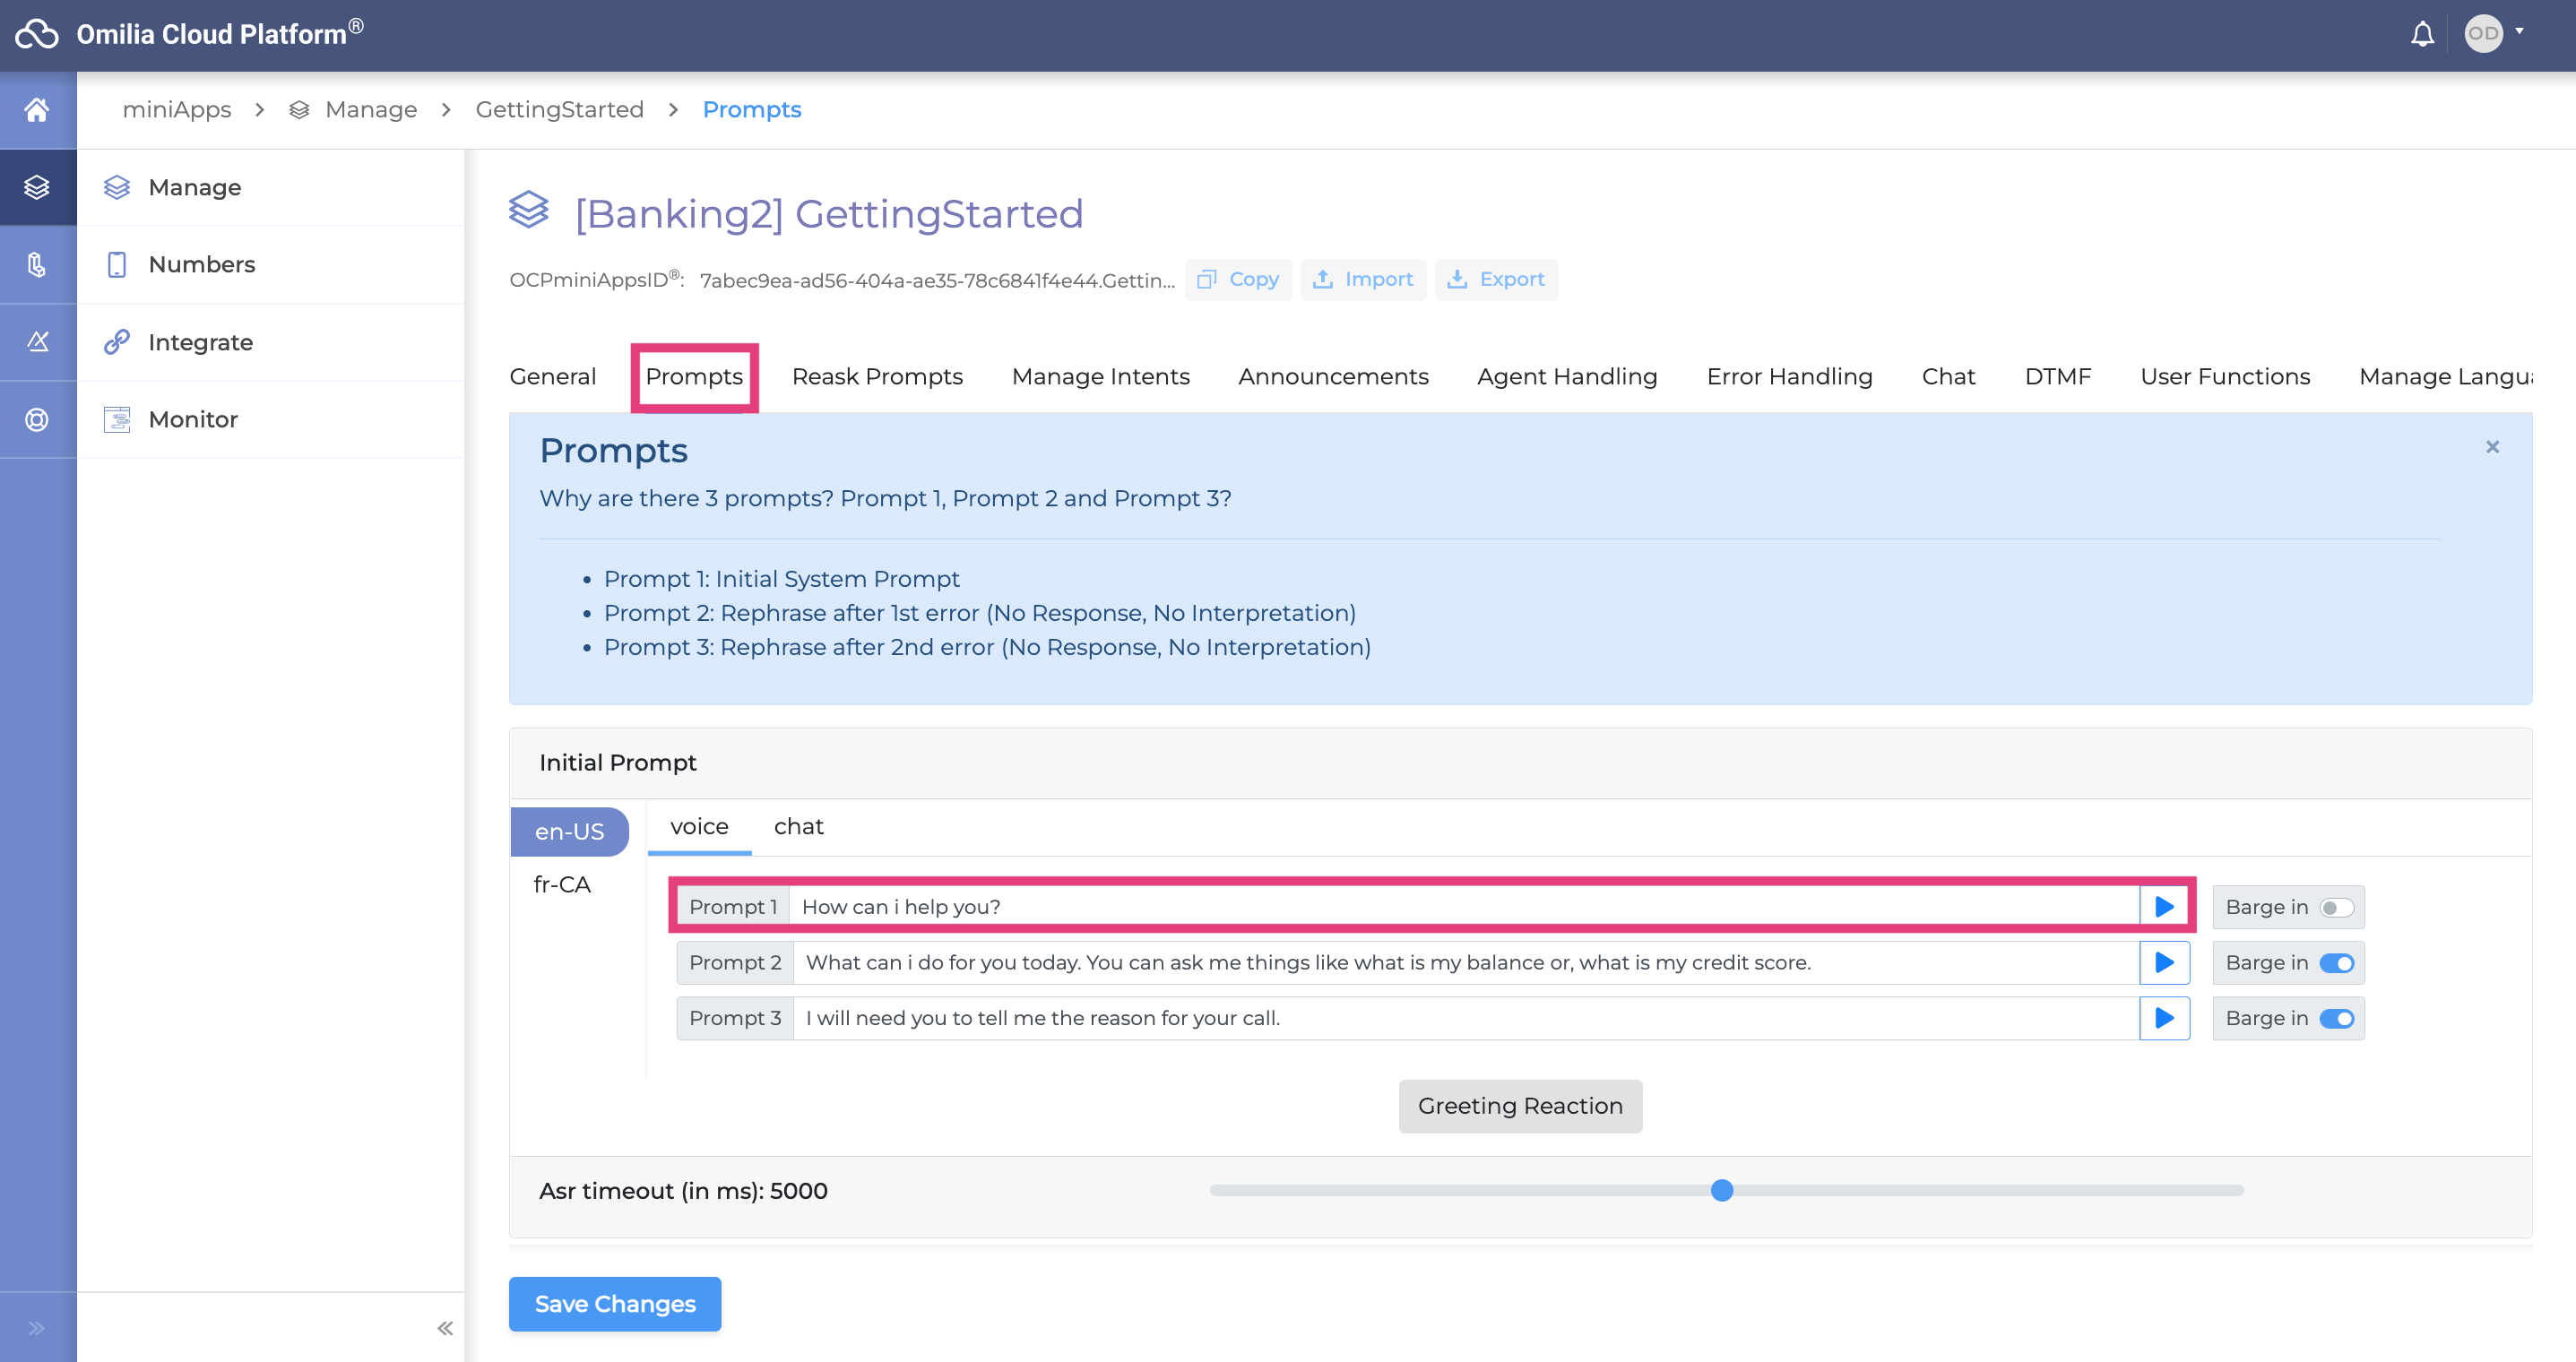Enable Barge in for Prompt 1
The width and height of the screenshot is (2576, 1362).
coord(2336,907)
